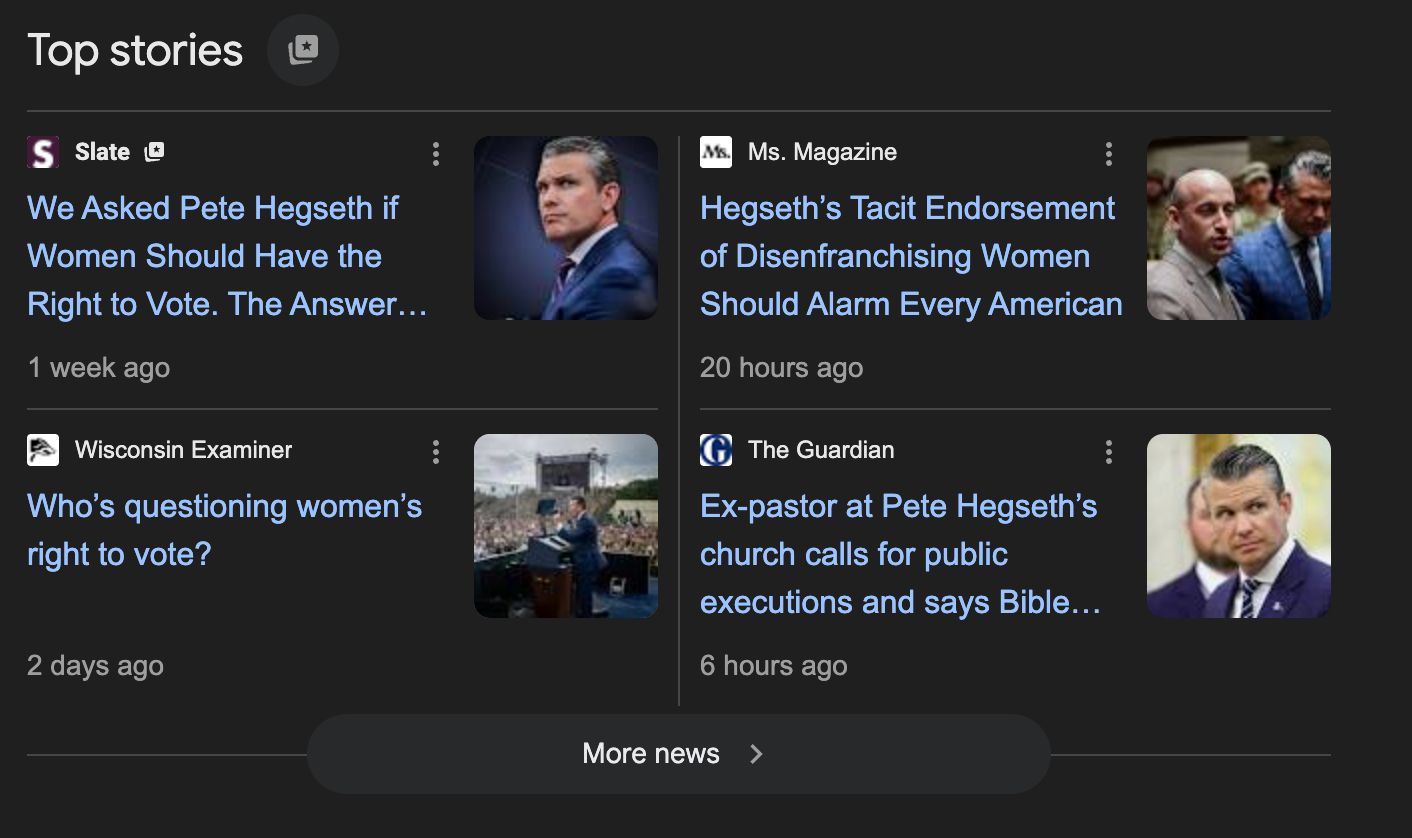Image resolution: width=1412 pixels, height=838 pixels.
Task: Open story options for the Hegseth endorsement article
Action: point(1109,154)
